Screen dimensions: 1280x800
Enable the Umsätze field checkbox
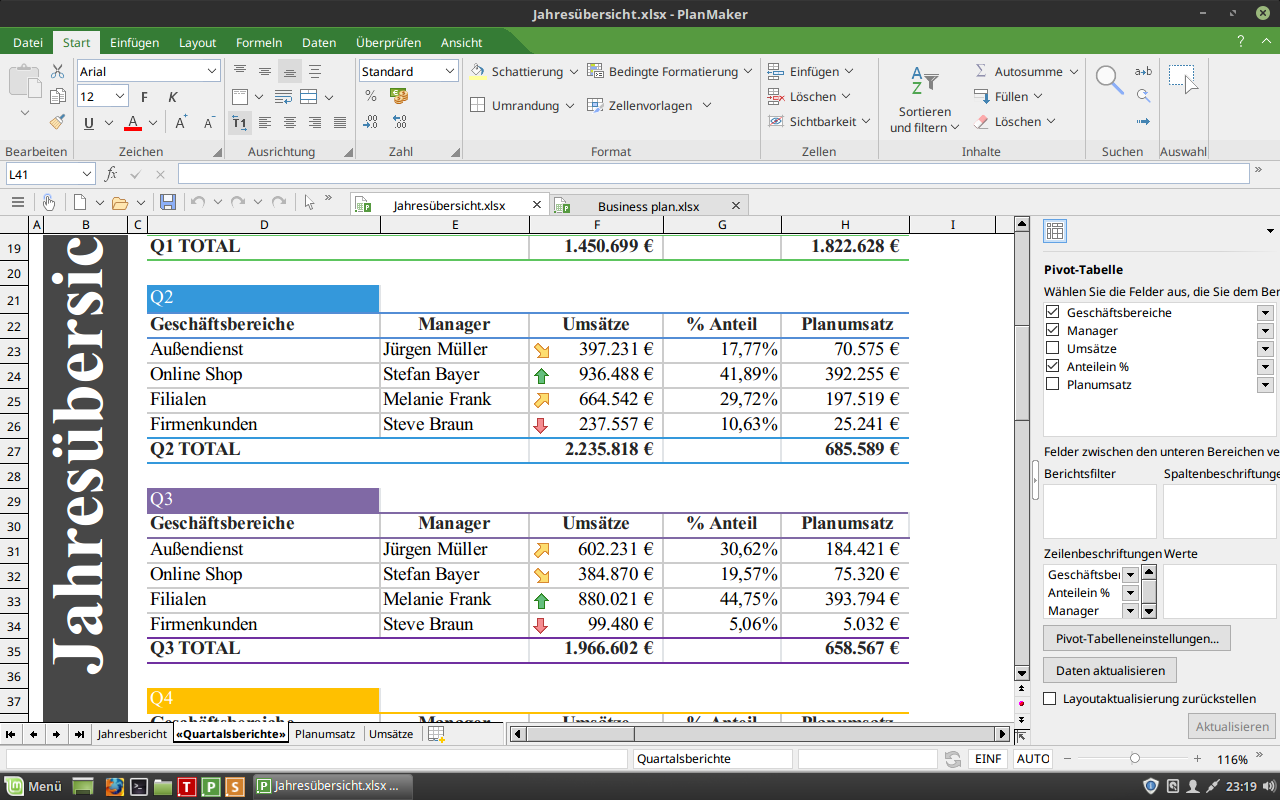click(1052, 349)
